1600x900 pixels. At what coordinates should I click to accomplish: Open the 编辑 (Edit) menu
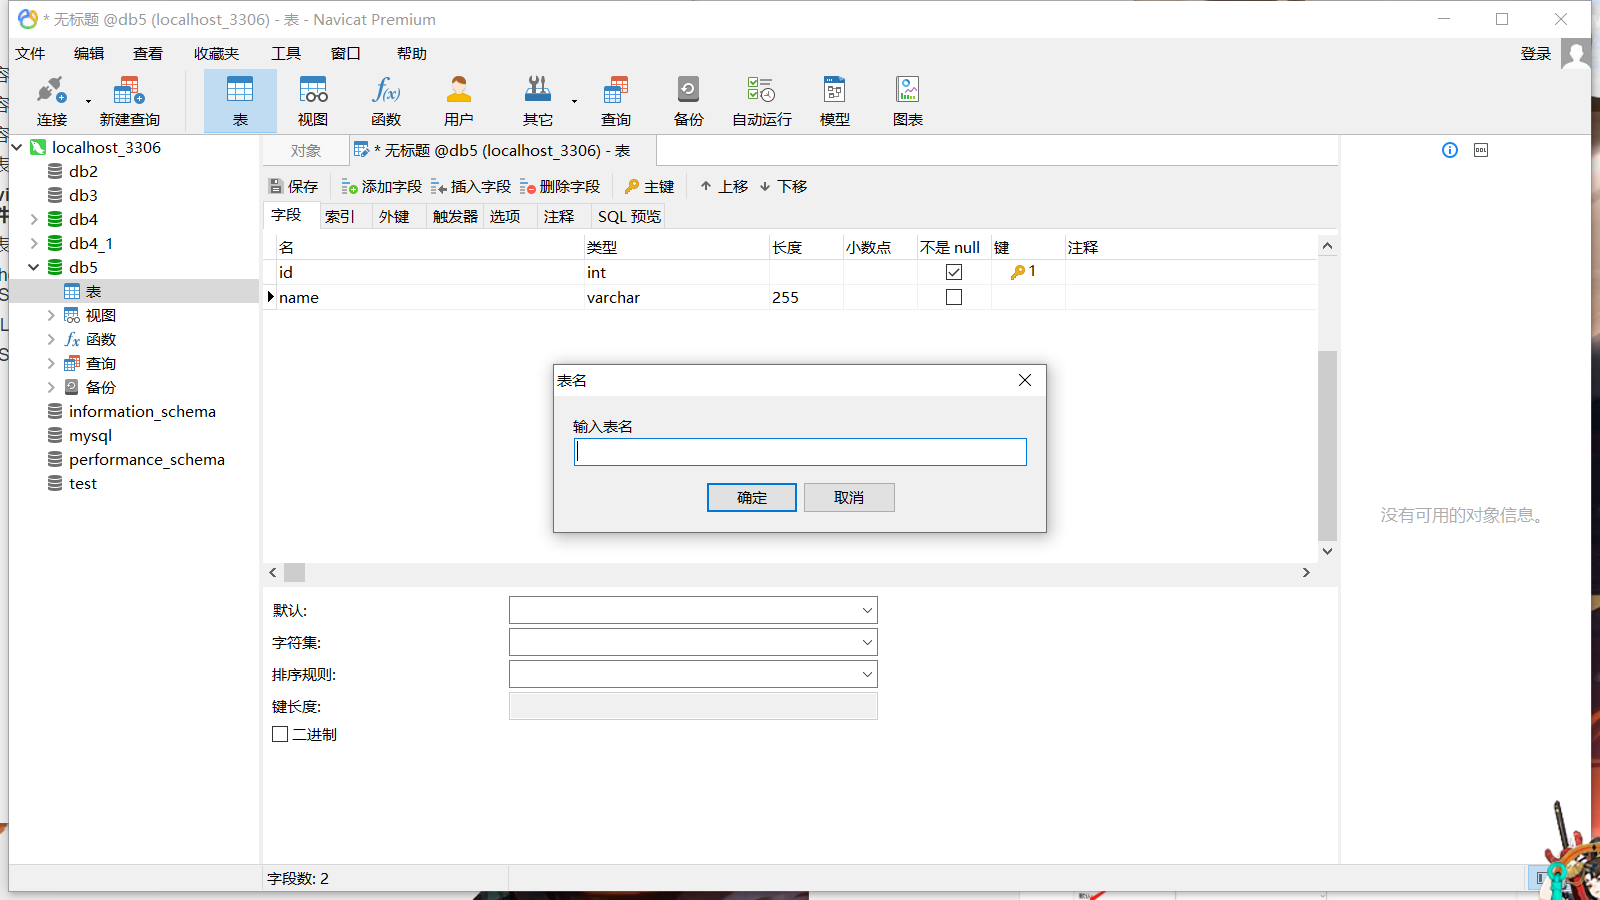click(x=89, y=54)
